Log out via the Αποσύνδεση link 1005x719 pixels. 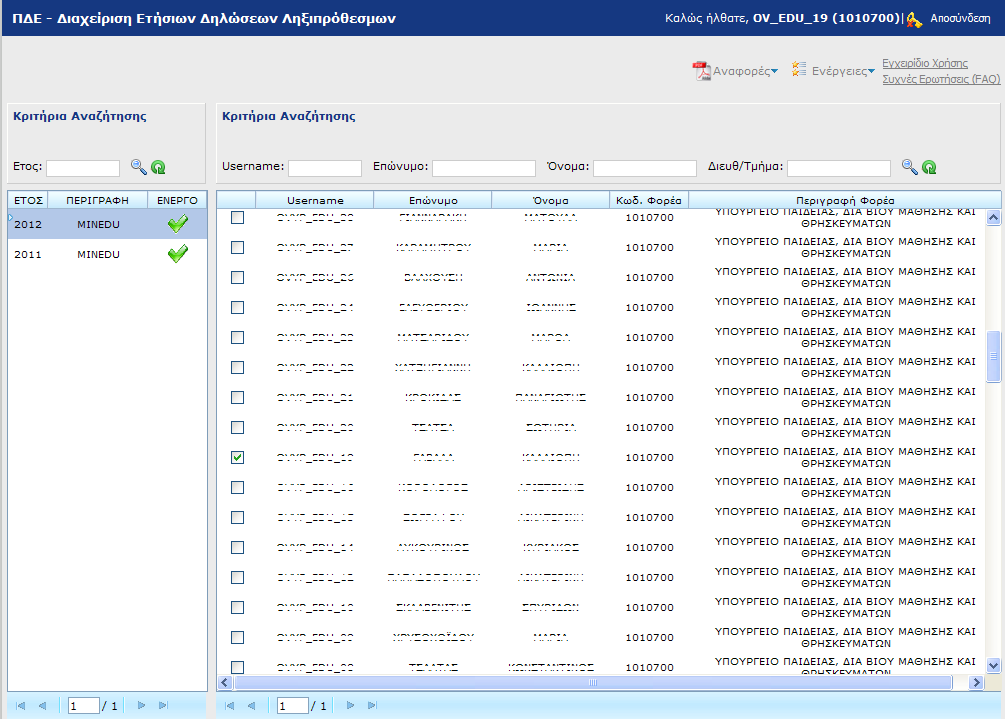click(x=960, y=18)
